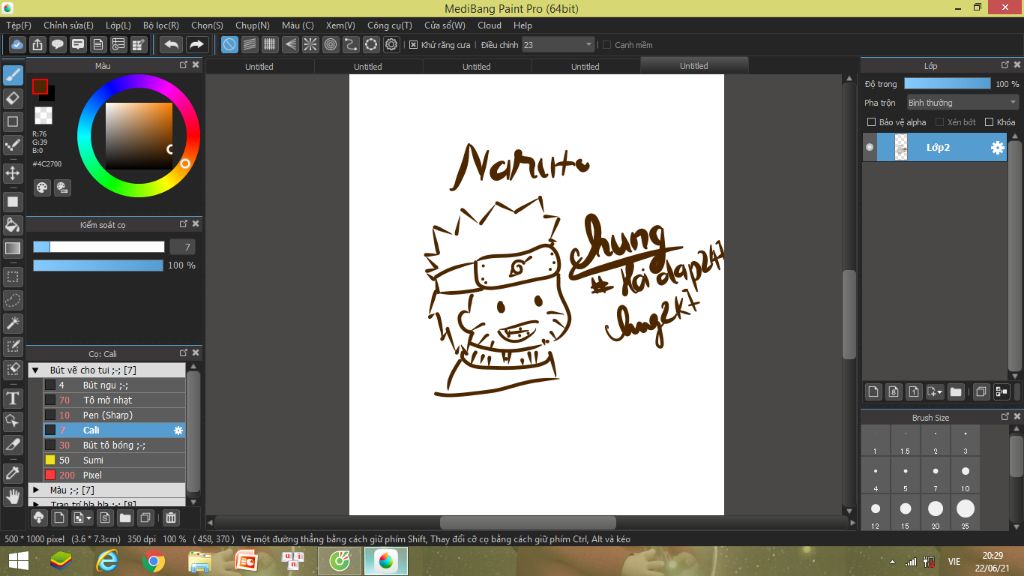
Task: Toggle Khử răng cưa checkbox
Action: pos(413,45)
